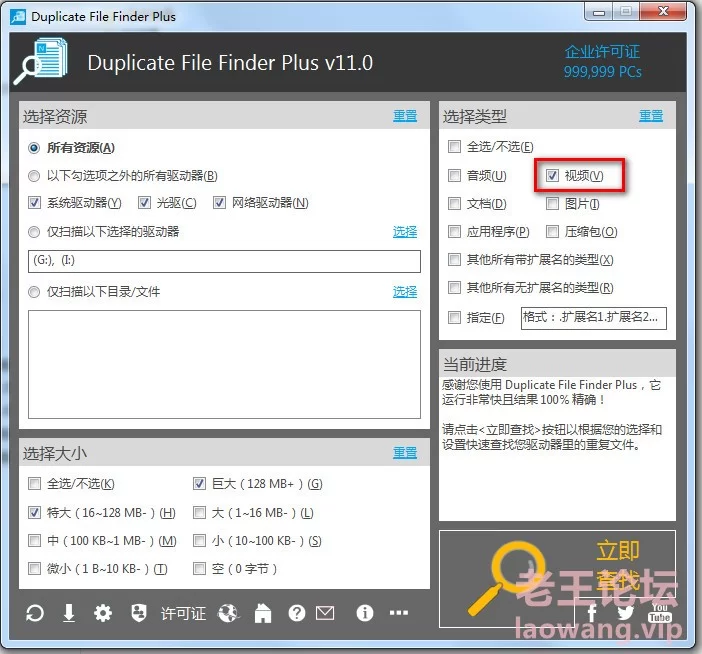Click 许可证 license label in bottom toolbar
The image size is (702, 654).
pos(183,613)
